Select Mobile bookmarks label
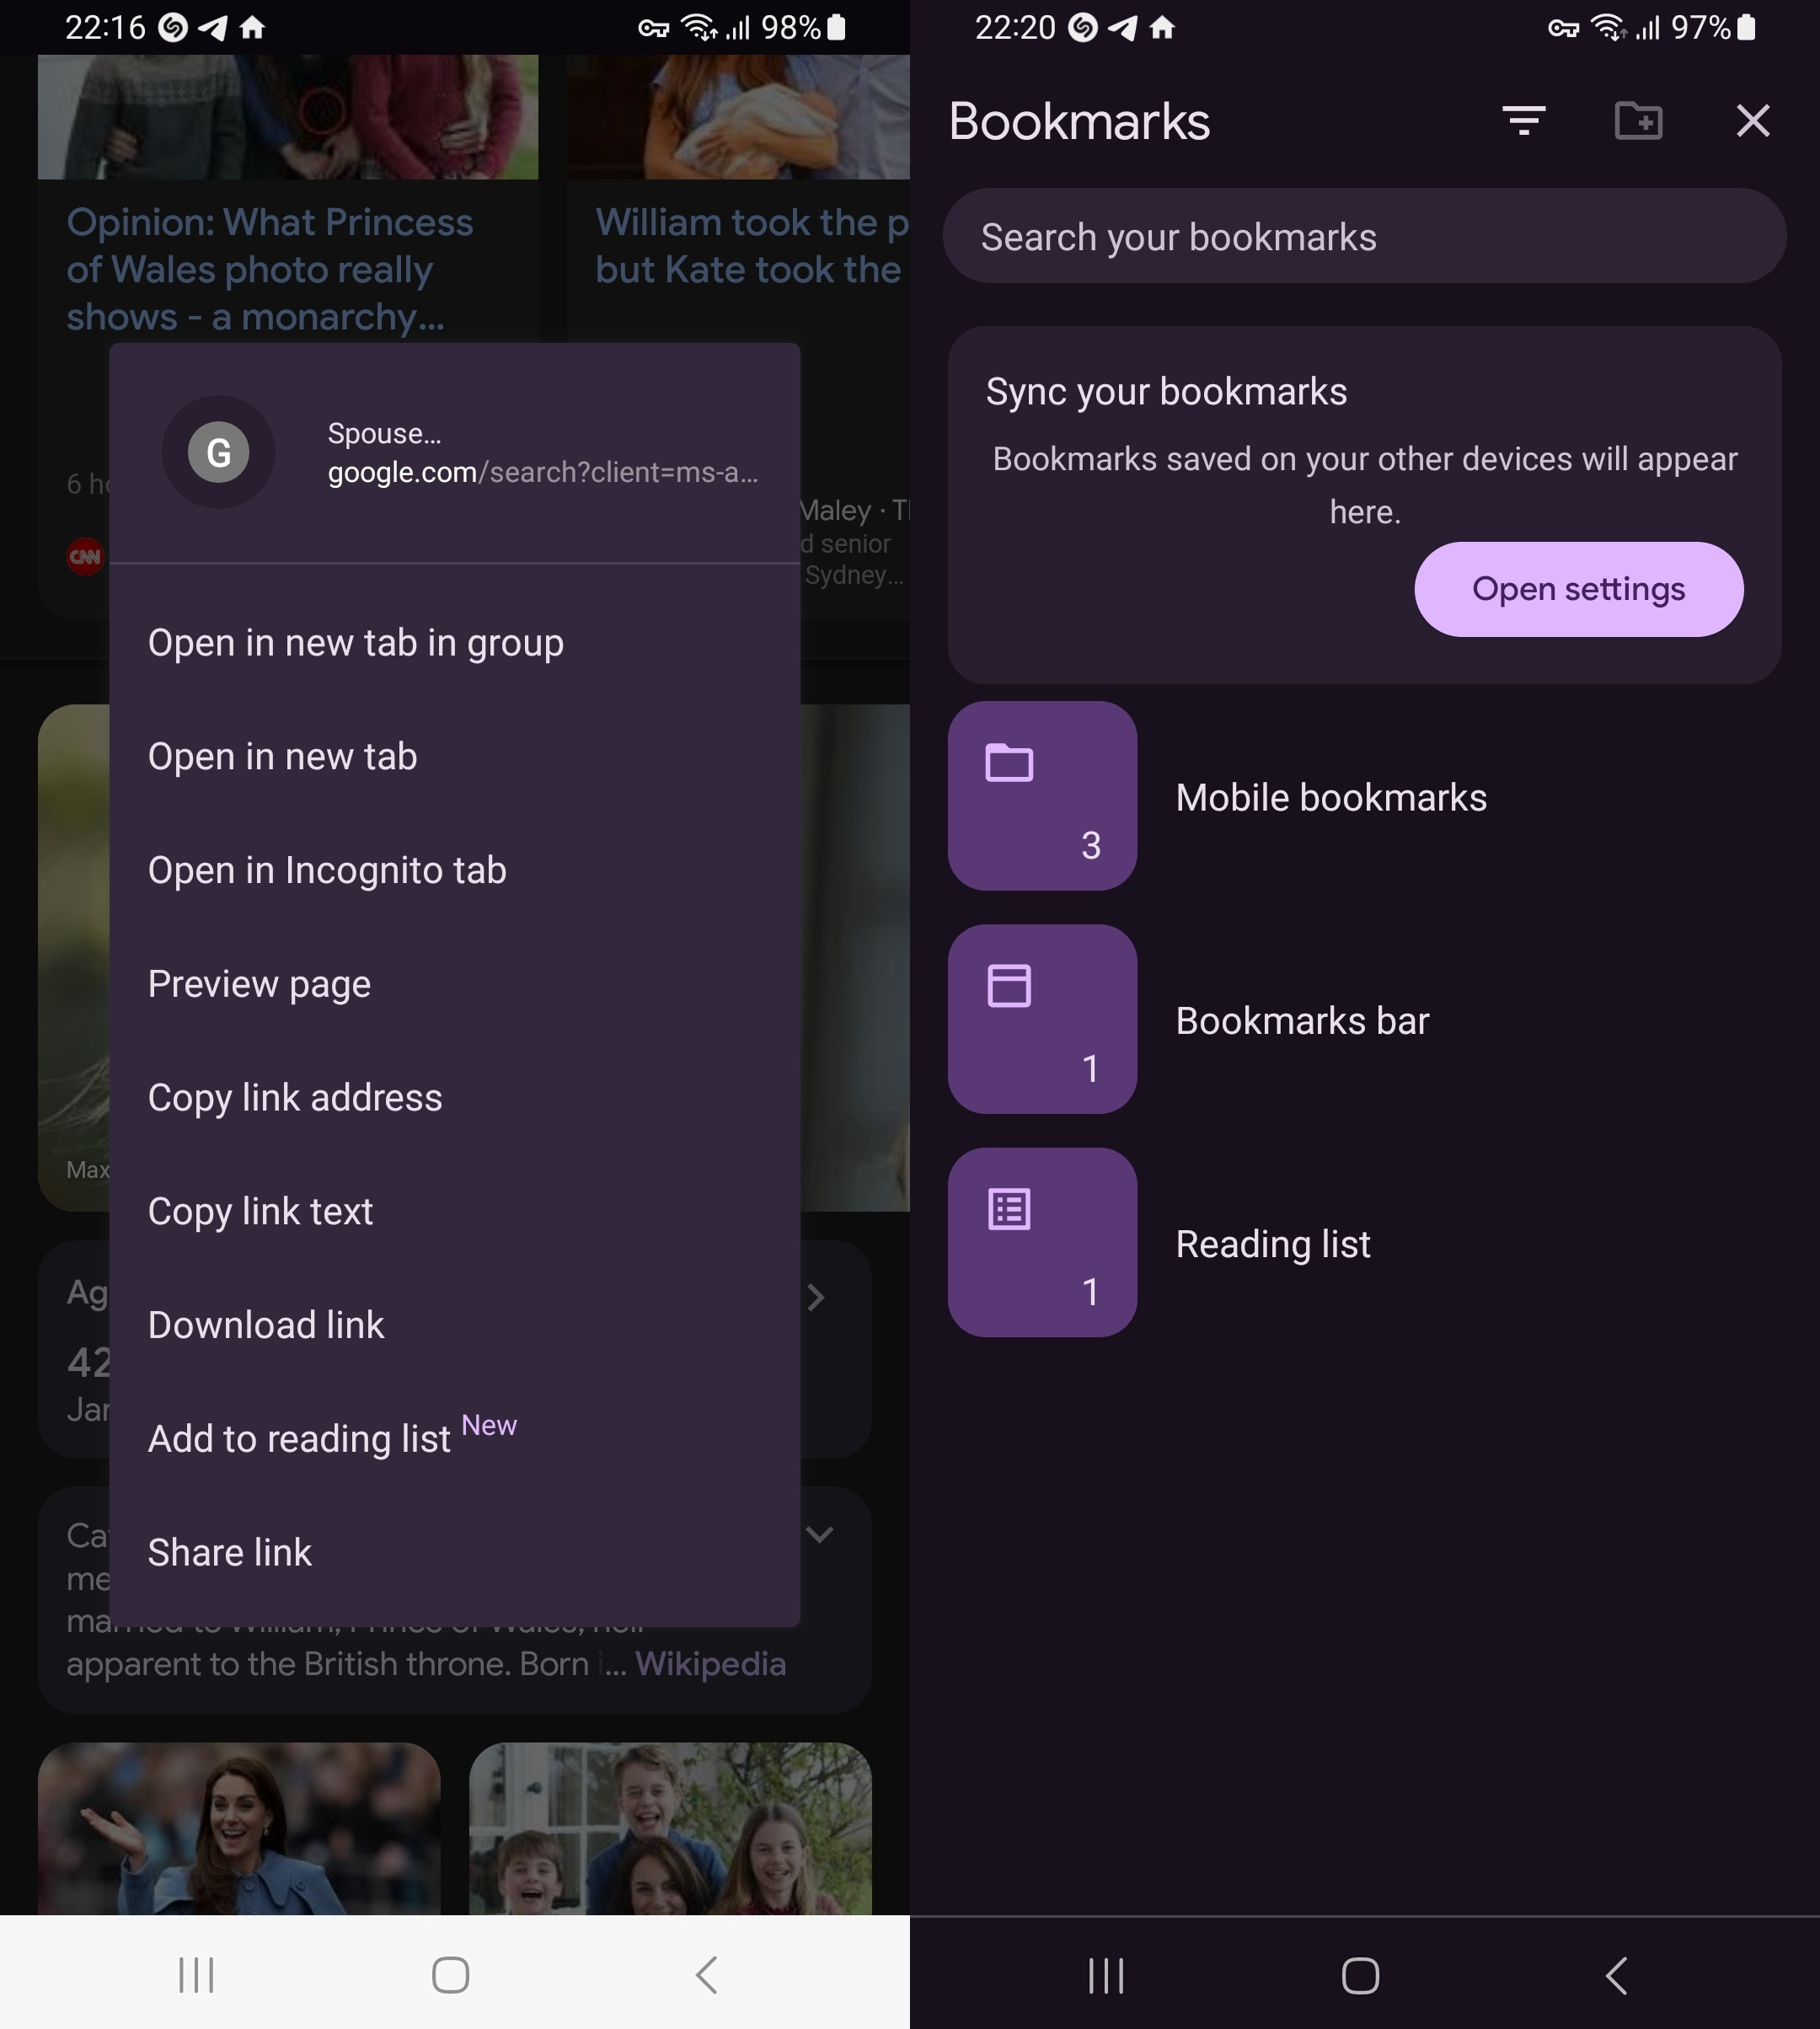The image size is (1820, 2029). [1331, 797]
